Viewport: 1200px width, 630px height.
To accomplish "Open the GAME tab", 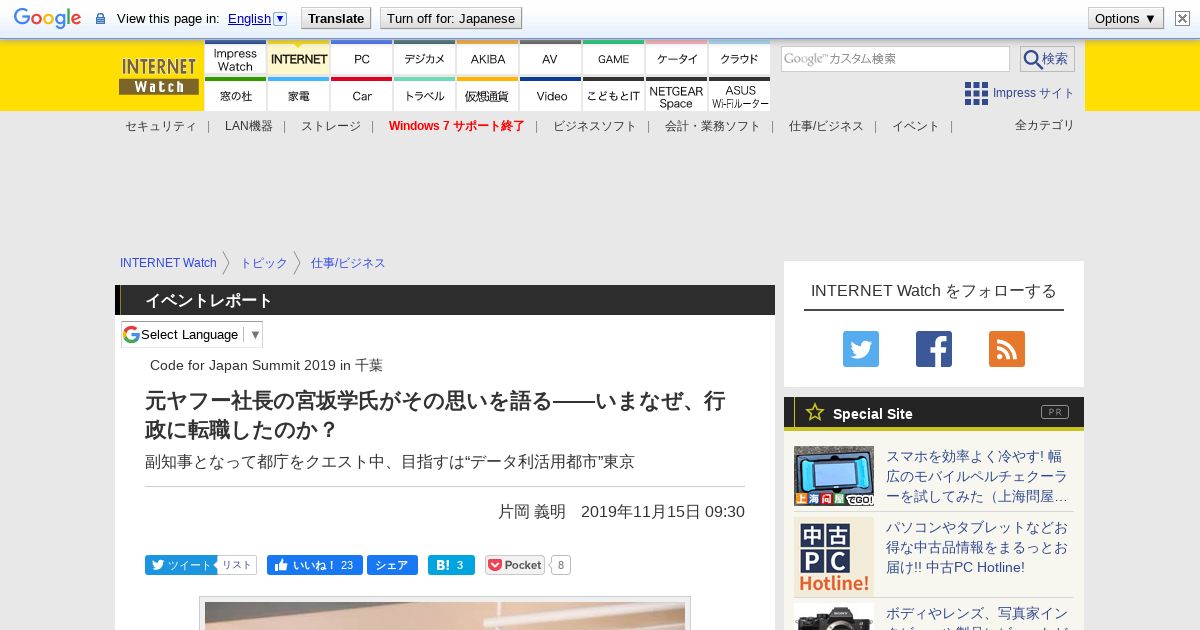I will (x=613, y=59).
